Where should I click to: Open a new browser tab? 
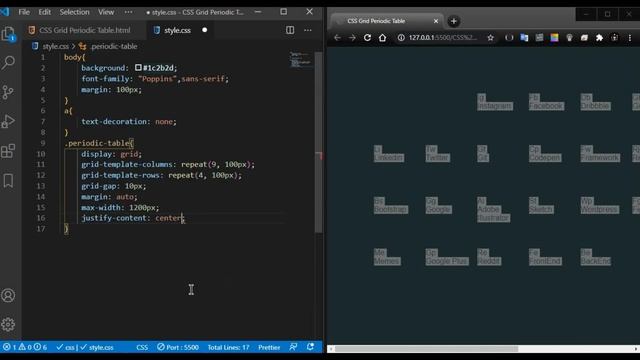click(453, 21)
